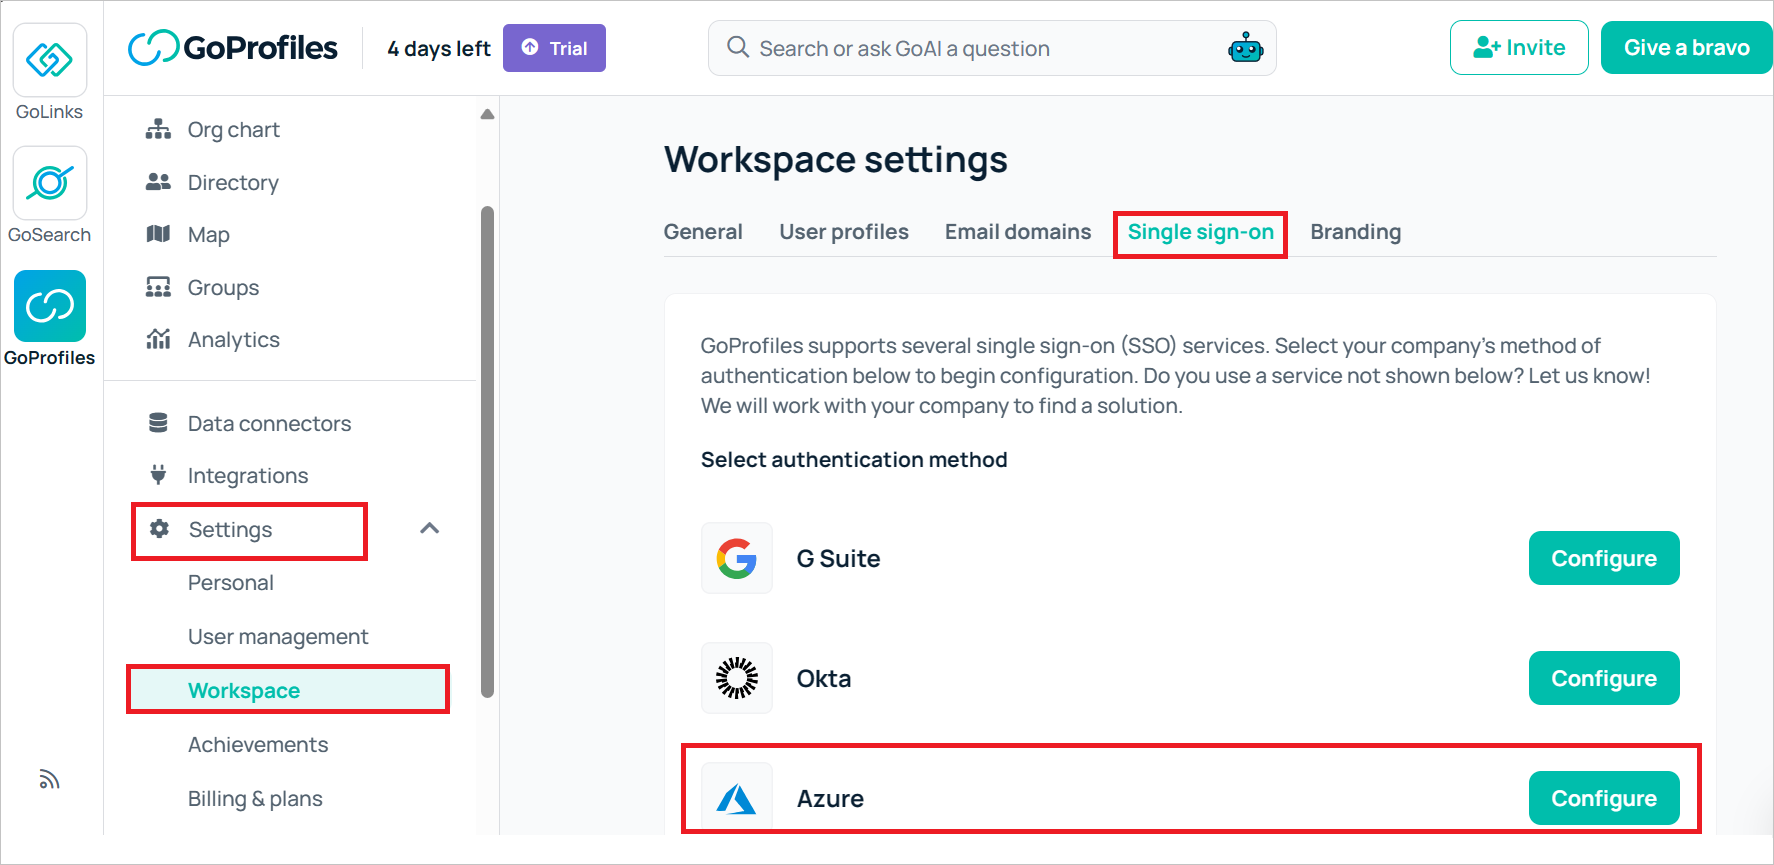Image resolution: width=1774 pixels, height=865 pixels.
Task: Click the GoProfiles logo in header
Action: coord(233,47)
